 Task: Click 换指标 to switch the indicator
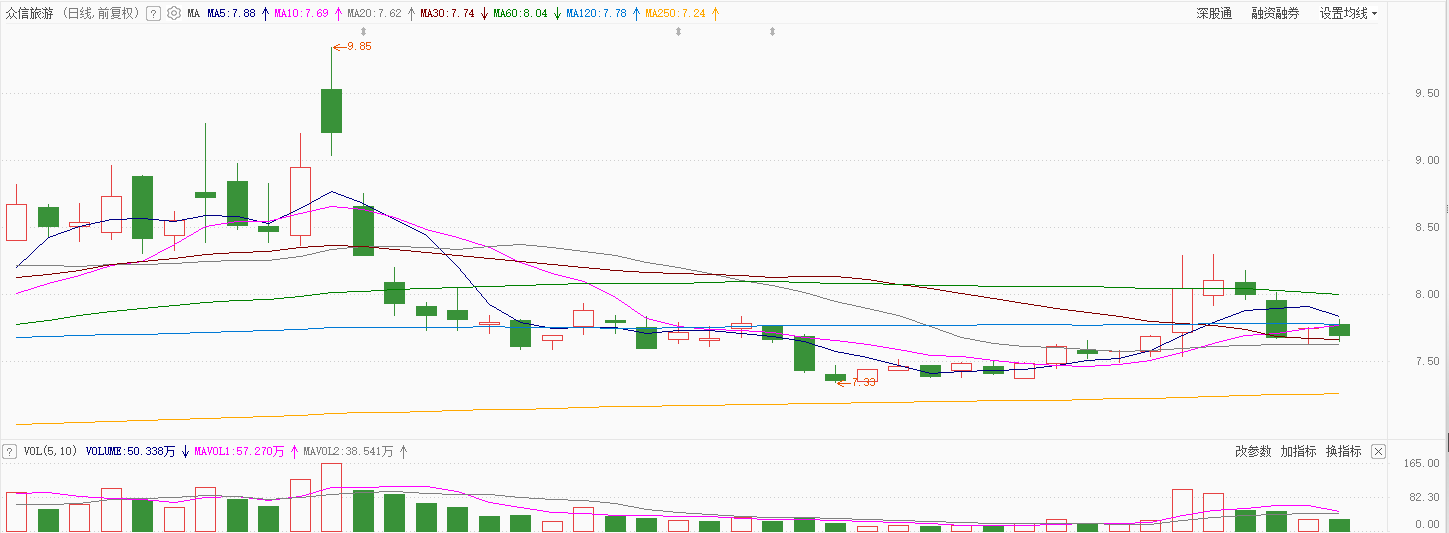coord(1343,451)
